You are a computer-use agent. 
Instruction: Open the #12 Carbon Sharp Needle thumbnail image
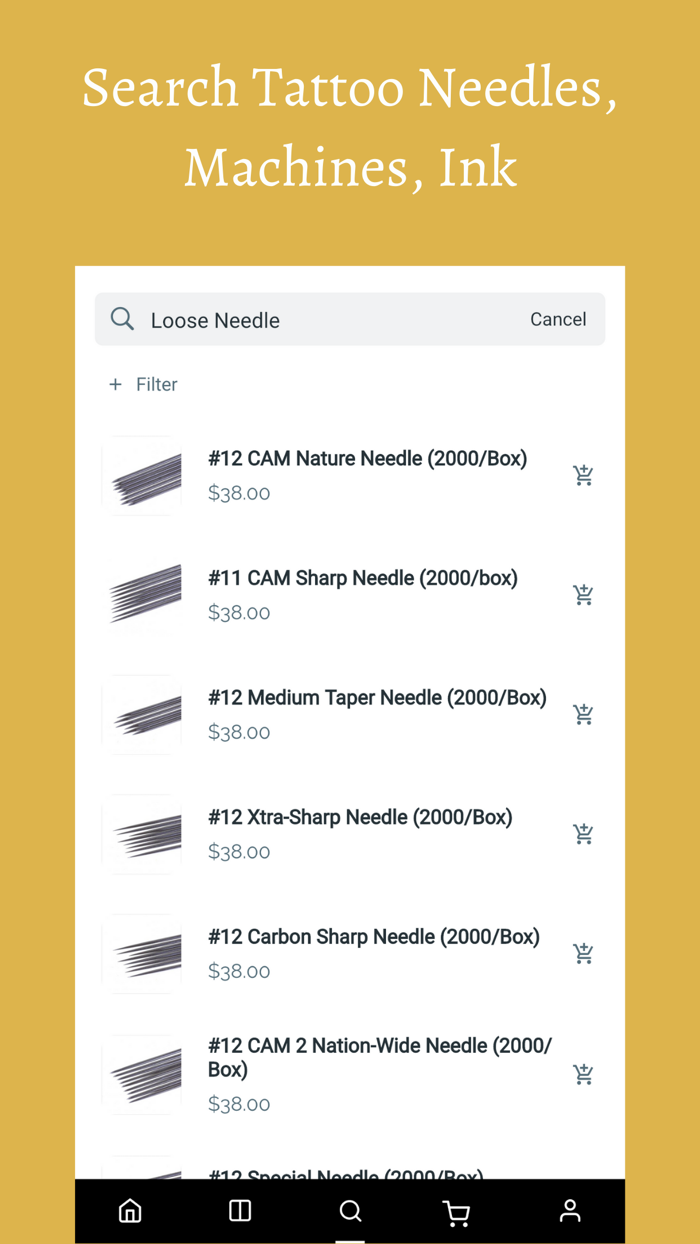tap(142, 953)
